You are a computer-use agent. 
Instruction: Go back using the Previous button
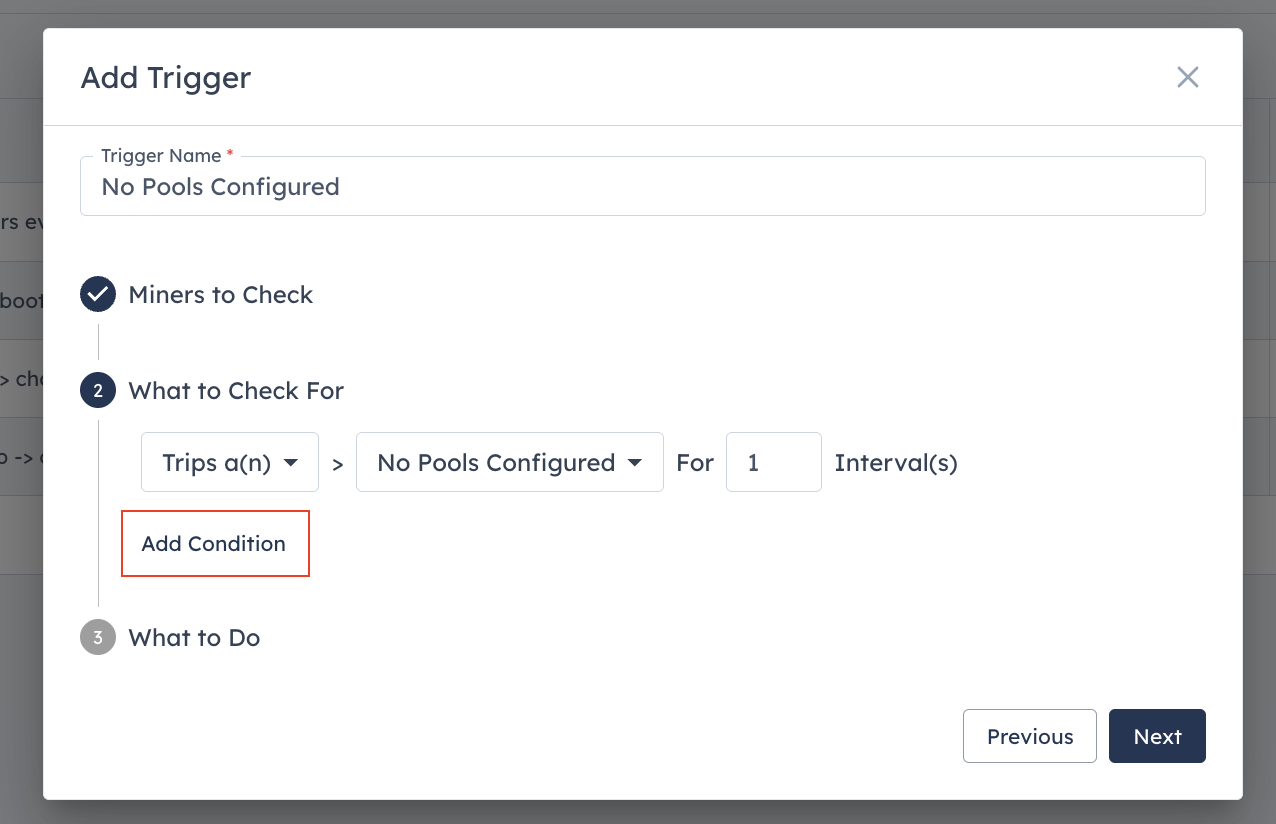(x=1030, y=736)
